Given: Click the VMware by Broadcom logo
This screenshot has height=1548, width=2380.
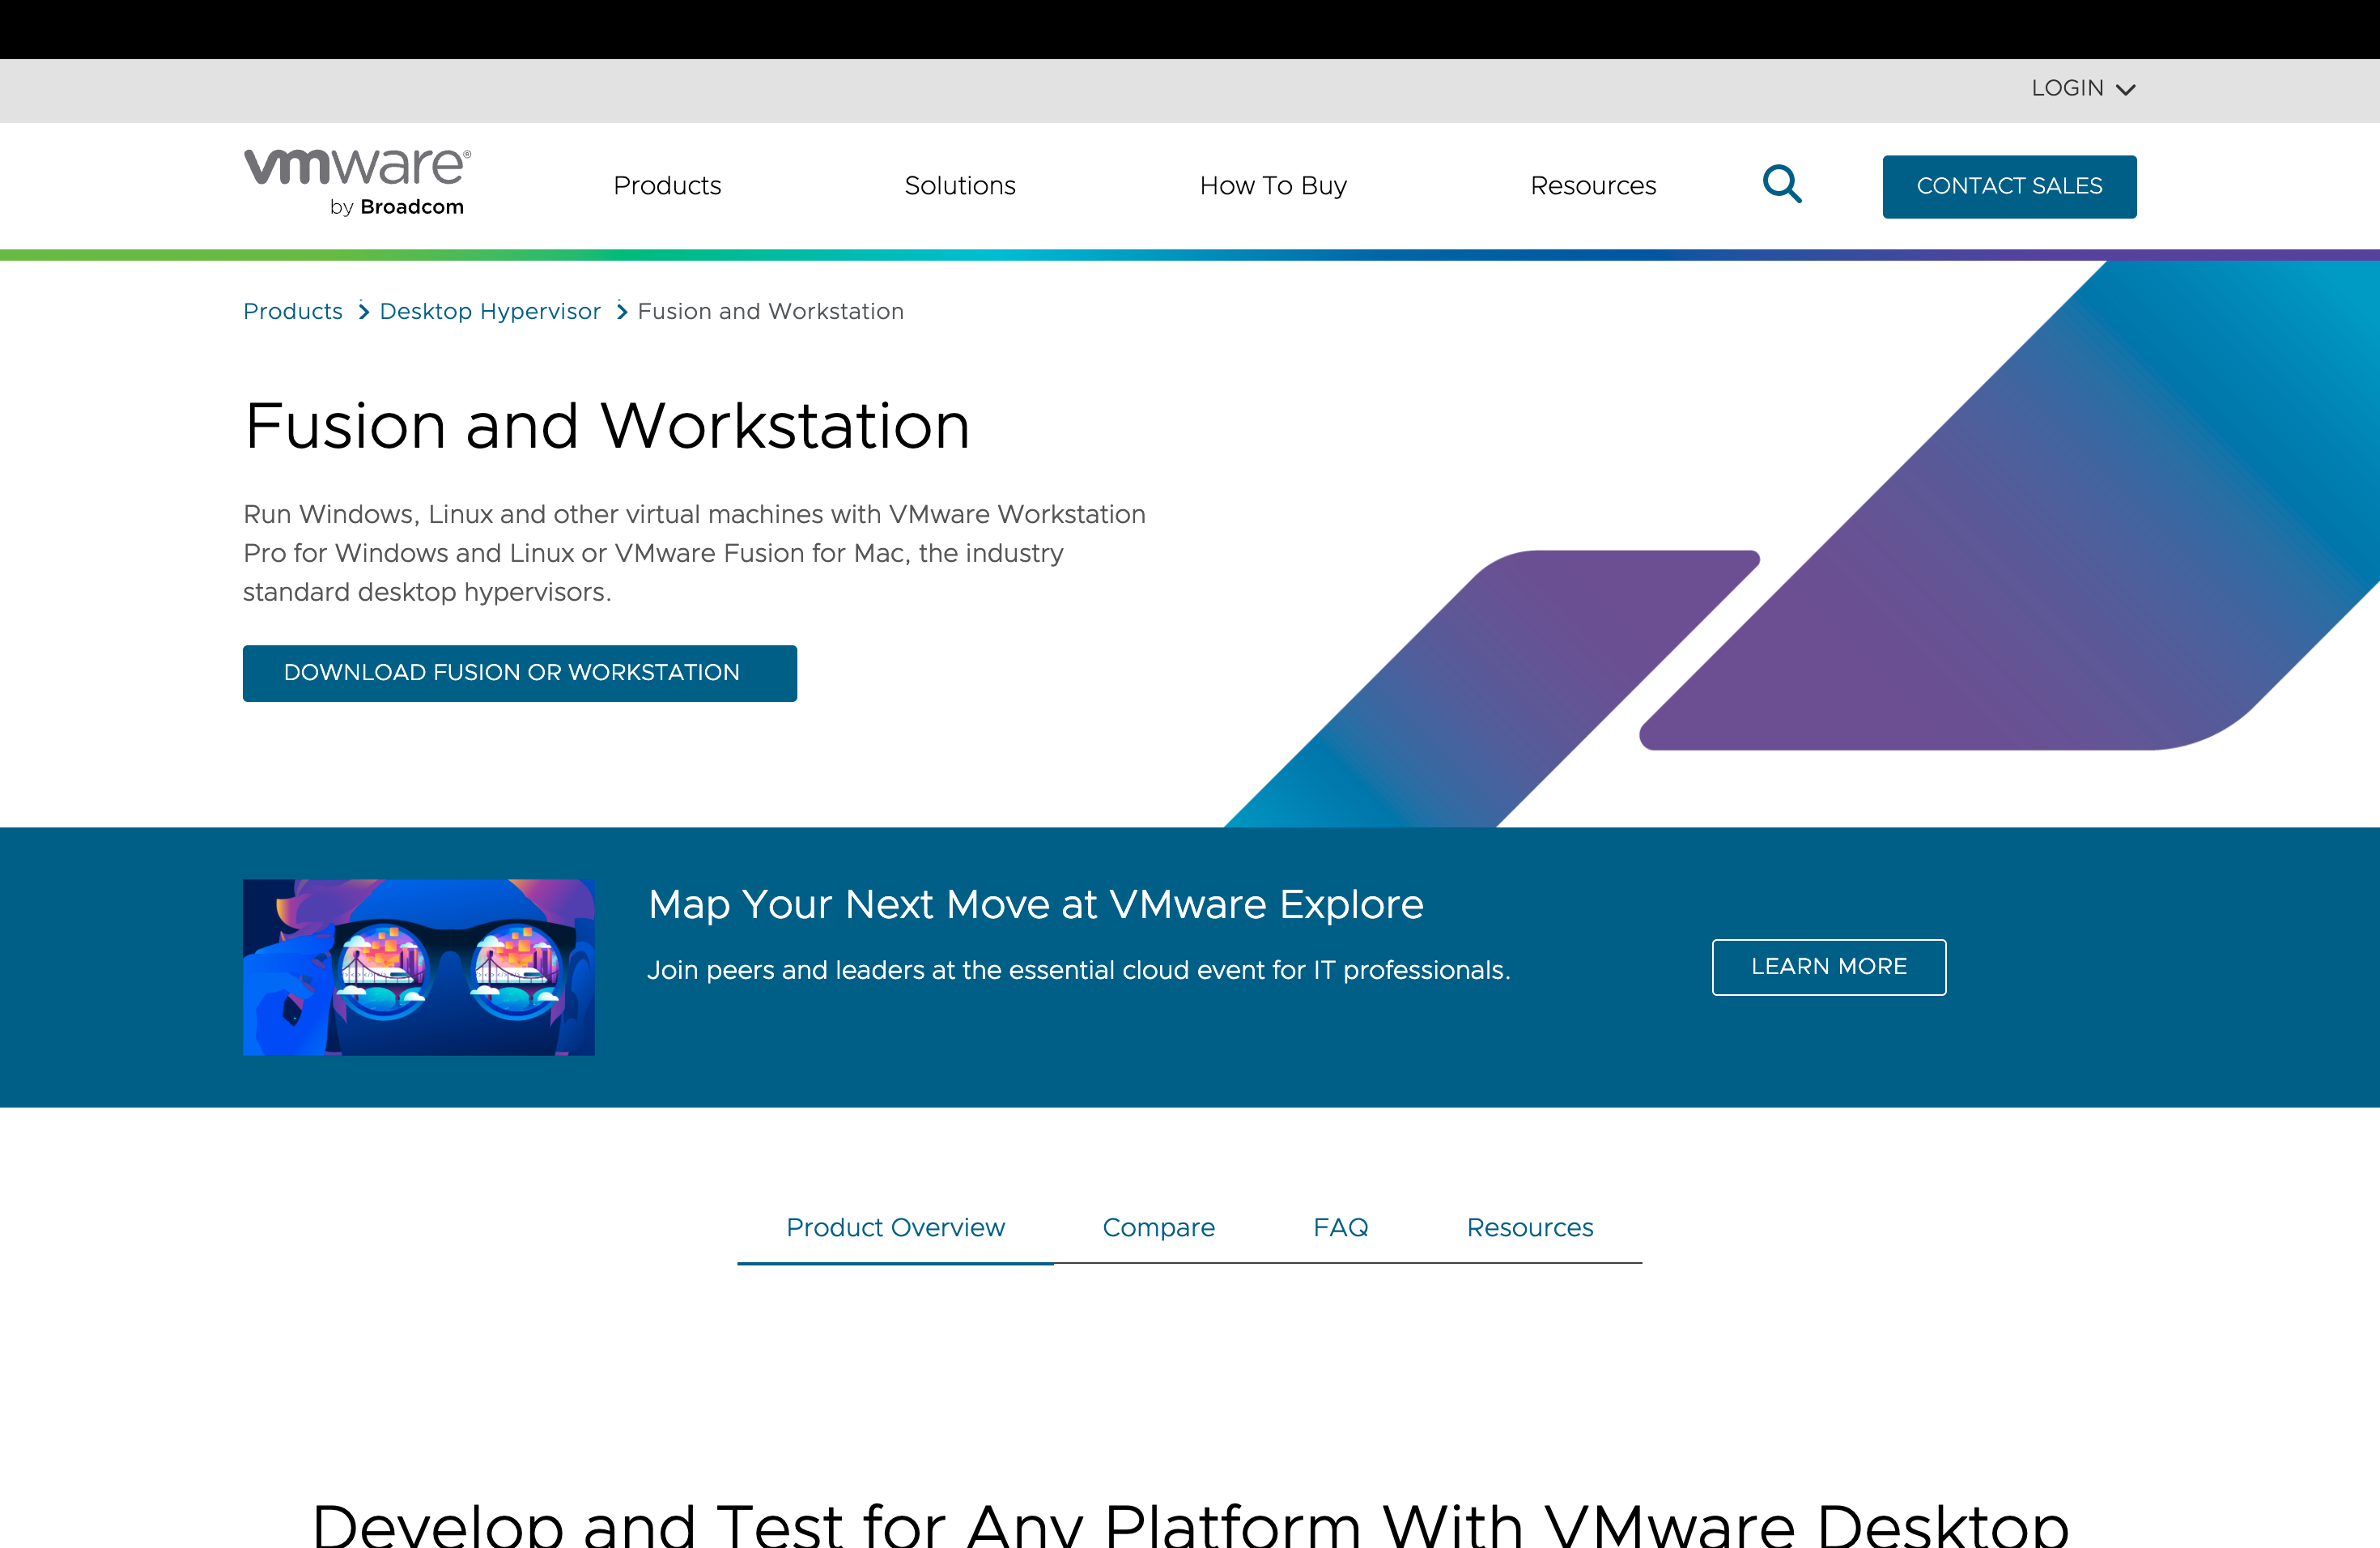Looking at the screenshot, I should (357, 182).
